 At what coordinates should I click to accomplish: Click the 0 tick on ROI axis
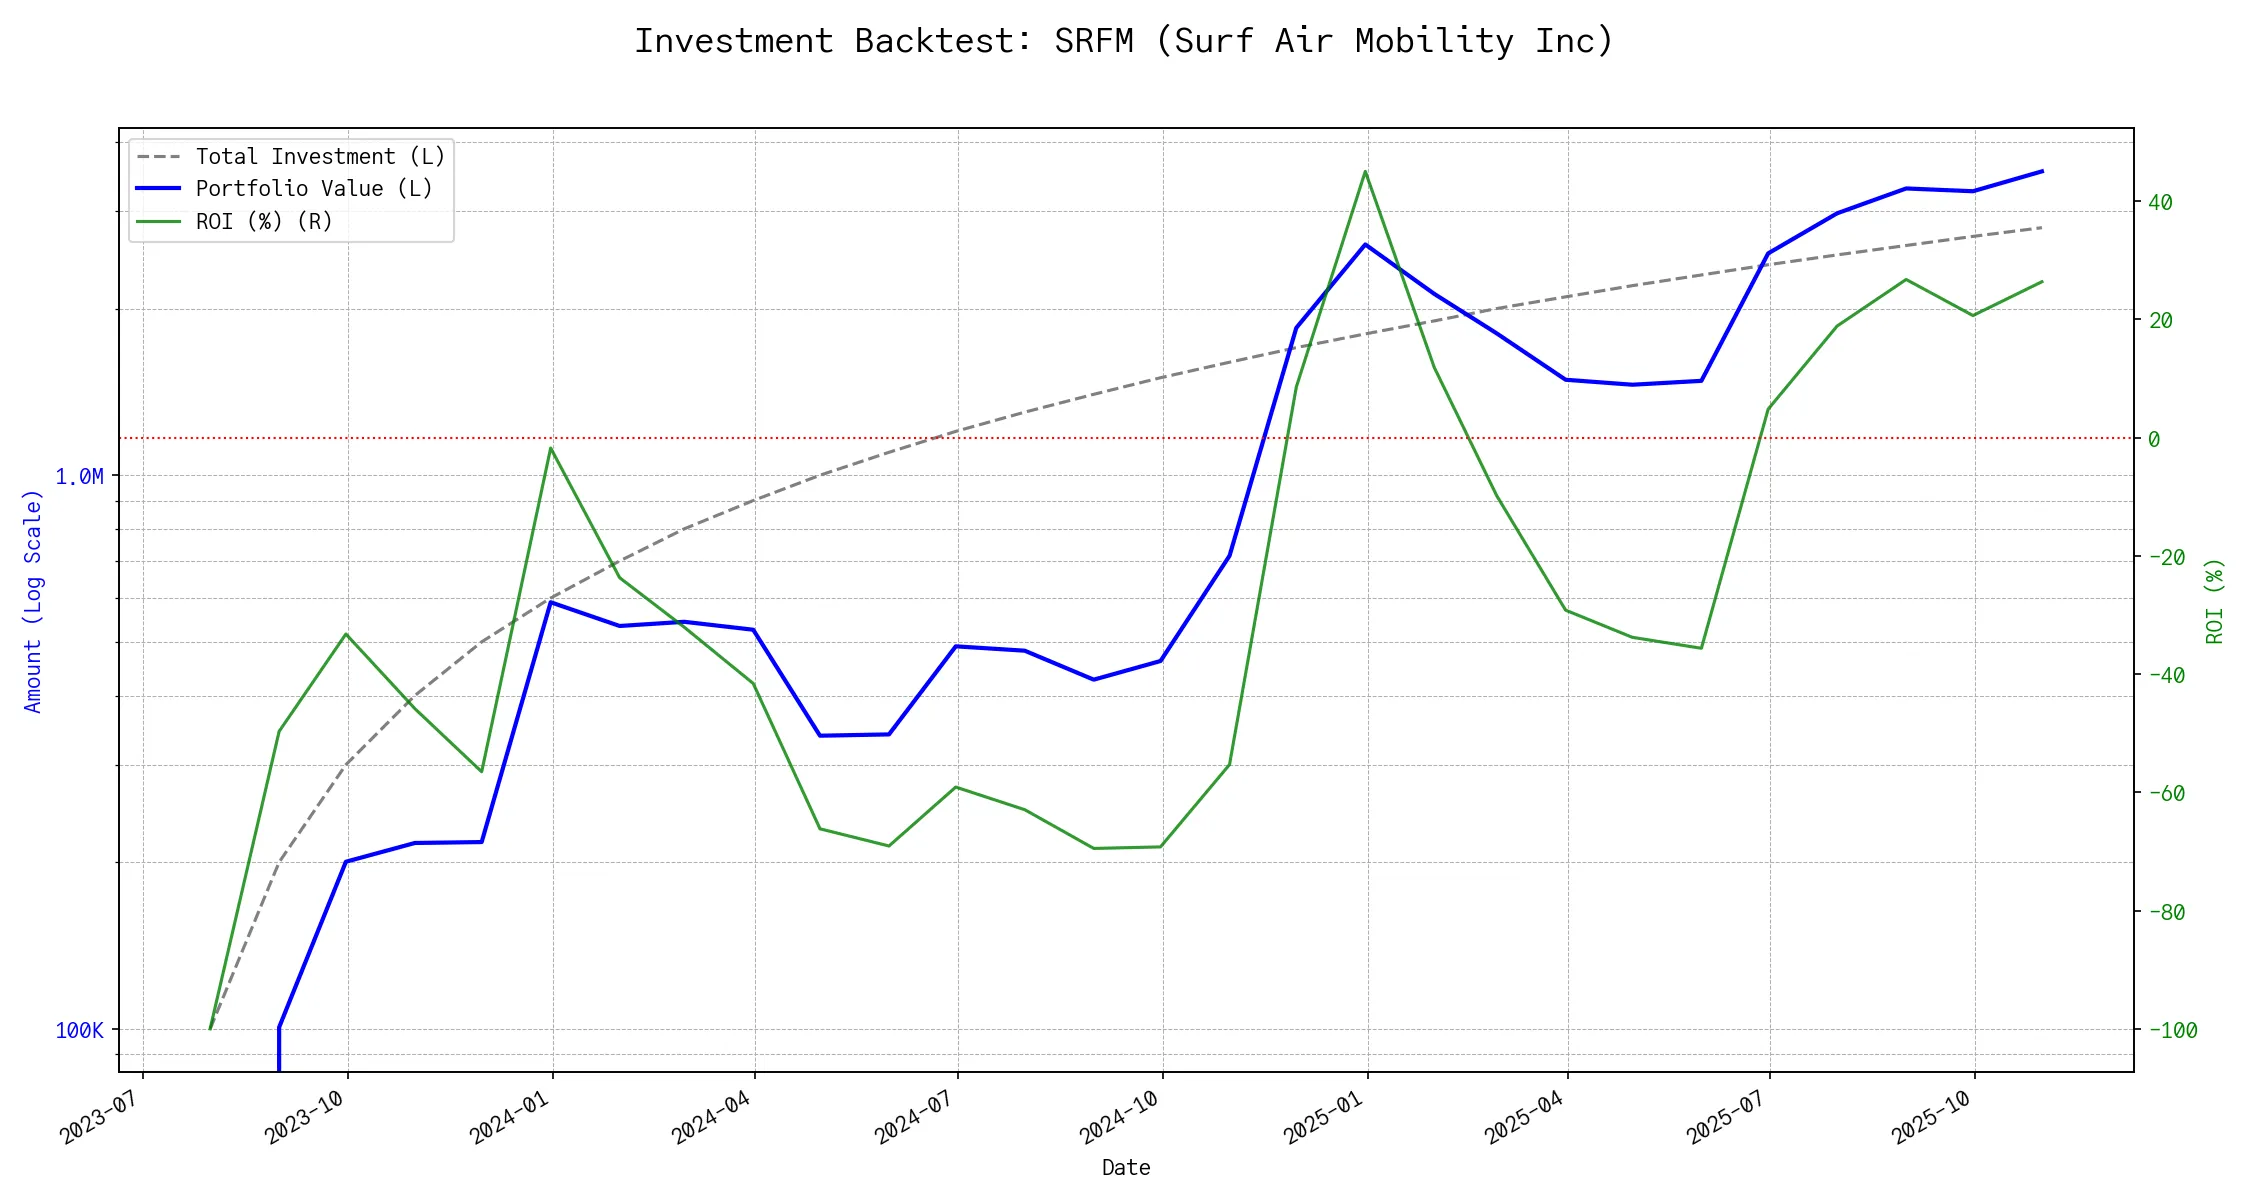click(2154, 439)
